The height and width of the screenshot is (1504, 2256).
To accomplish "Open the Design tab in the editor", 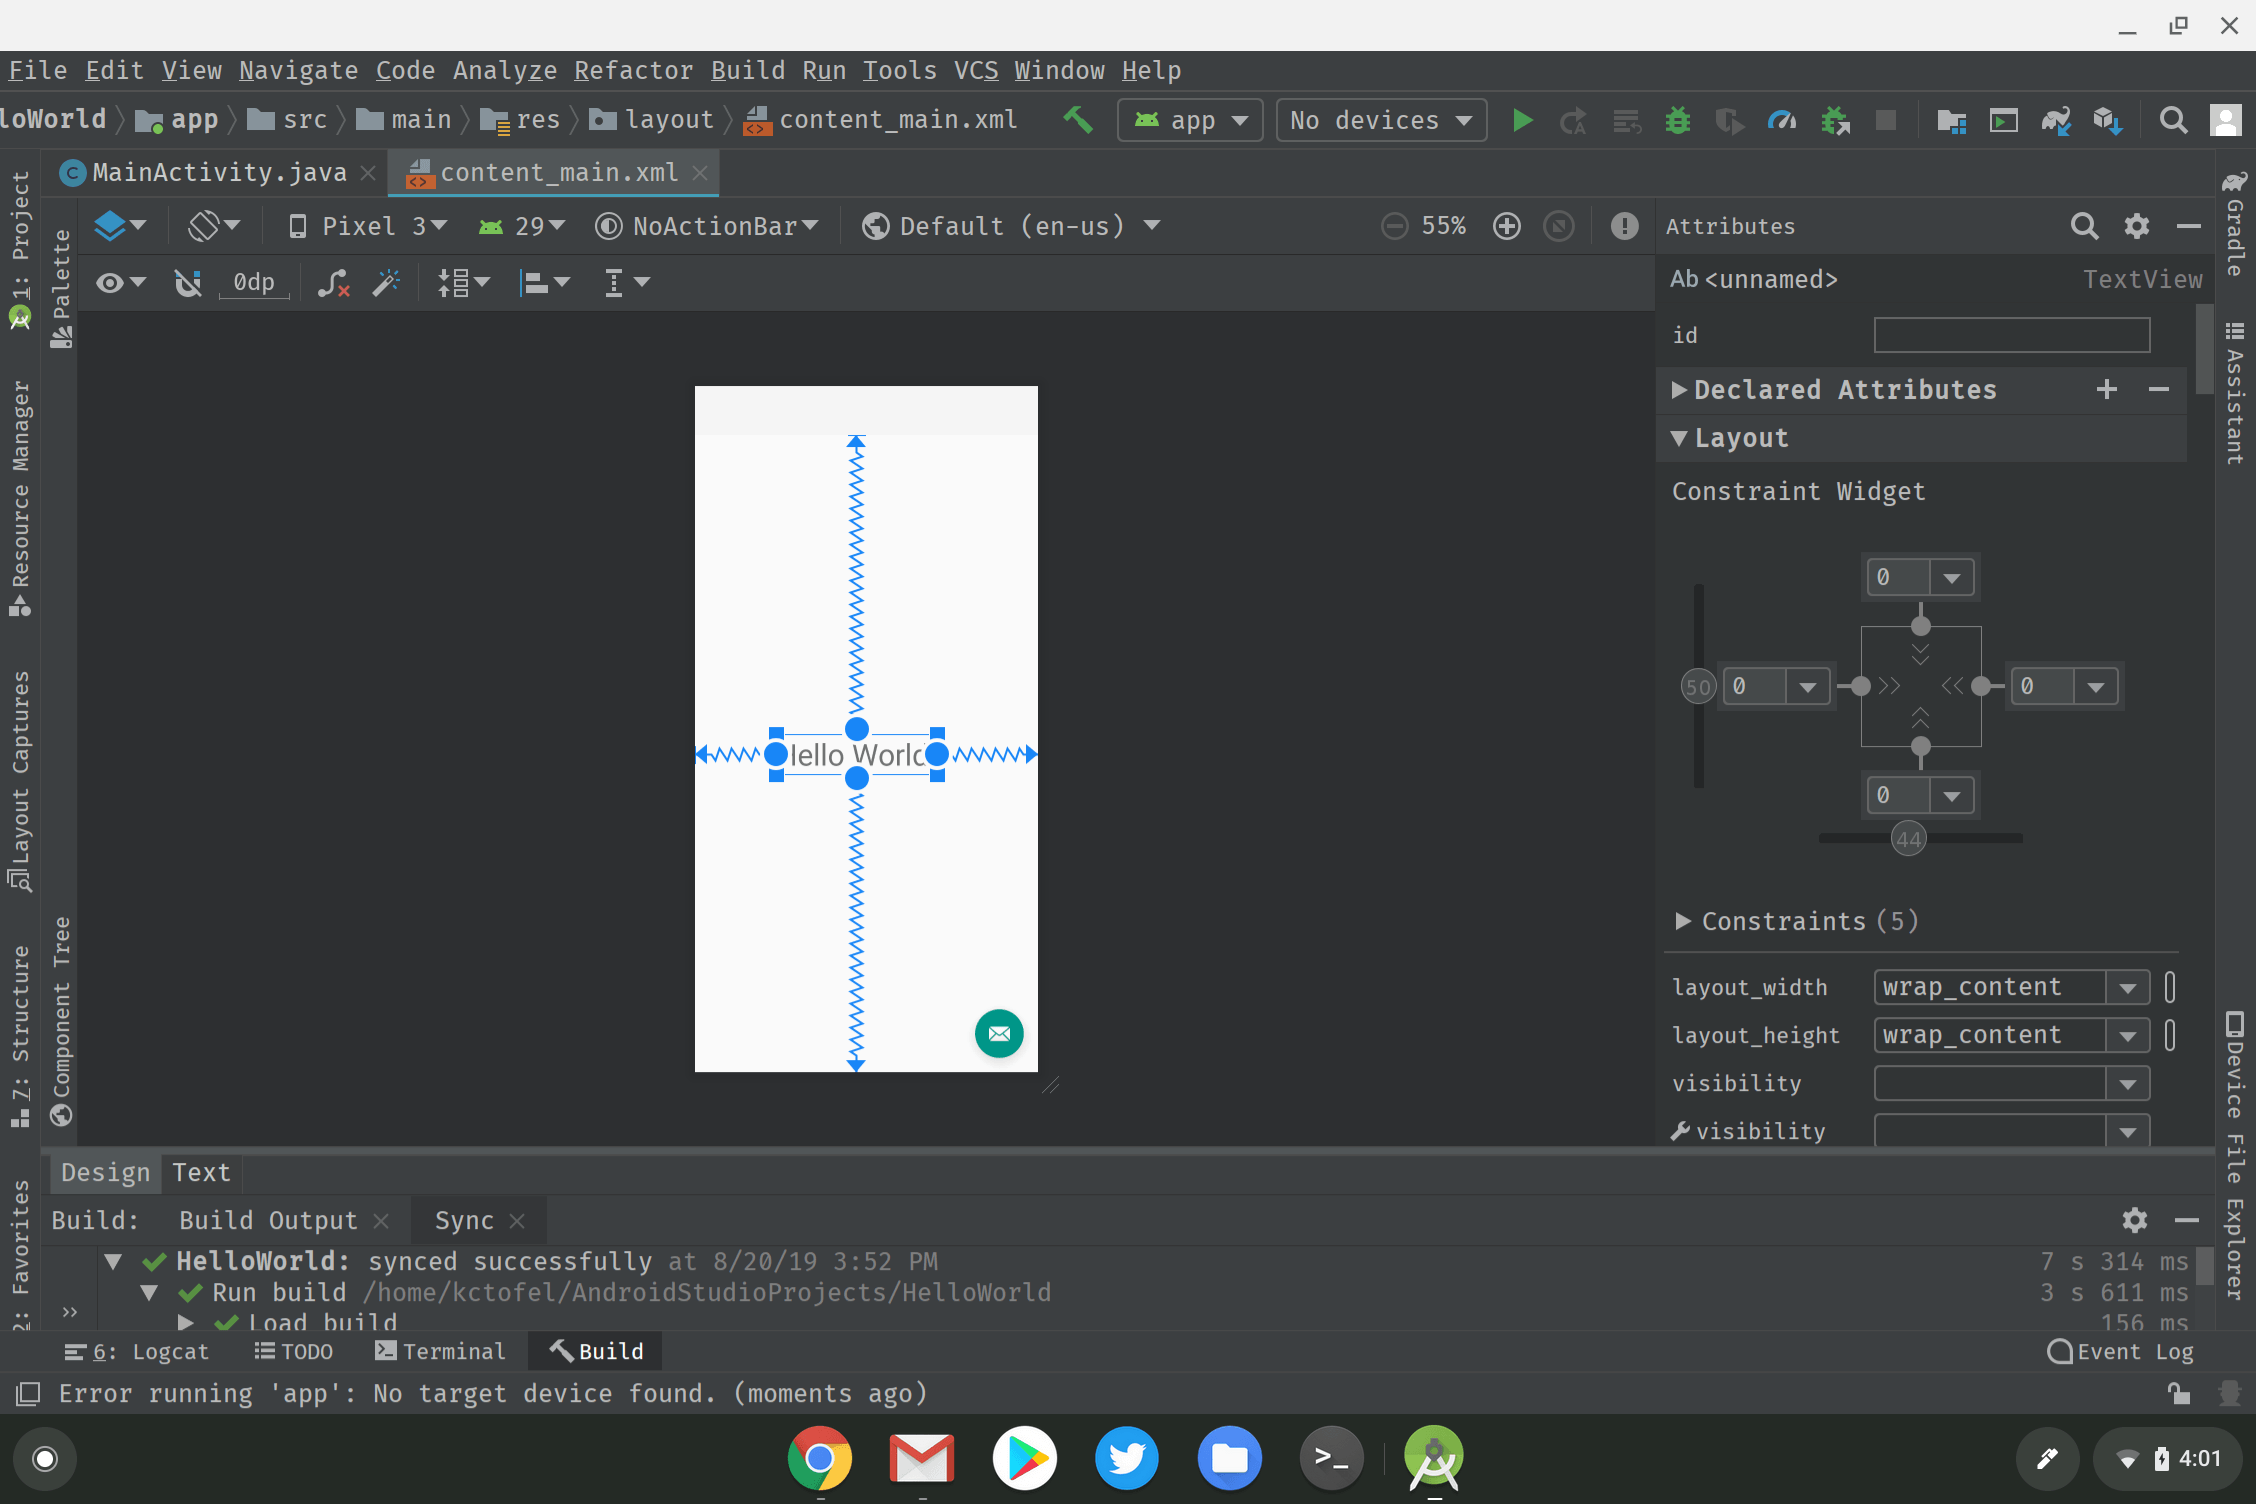I will pyautogui.click(x=104, y=1172).
